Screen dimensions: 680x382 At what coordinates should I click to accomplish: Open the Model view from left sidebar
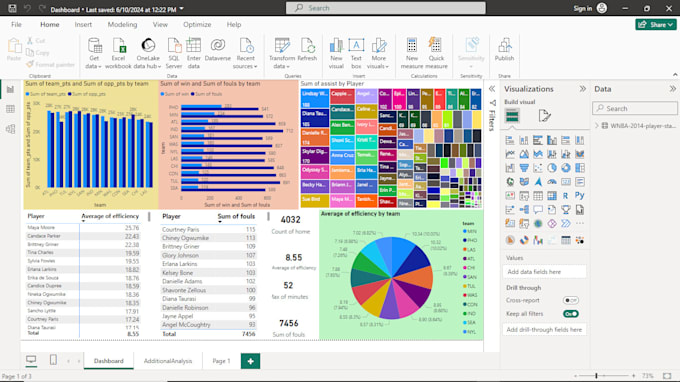click(10, 129)
